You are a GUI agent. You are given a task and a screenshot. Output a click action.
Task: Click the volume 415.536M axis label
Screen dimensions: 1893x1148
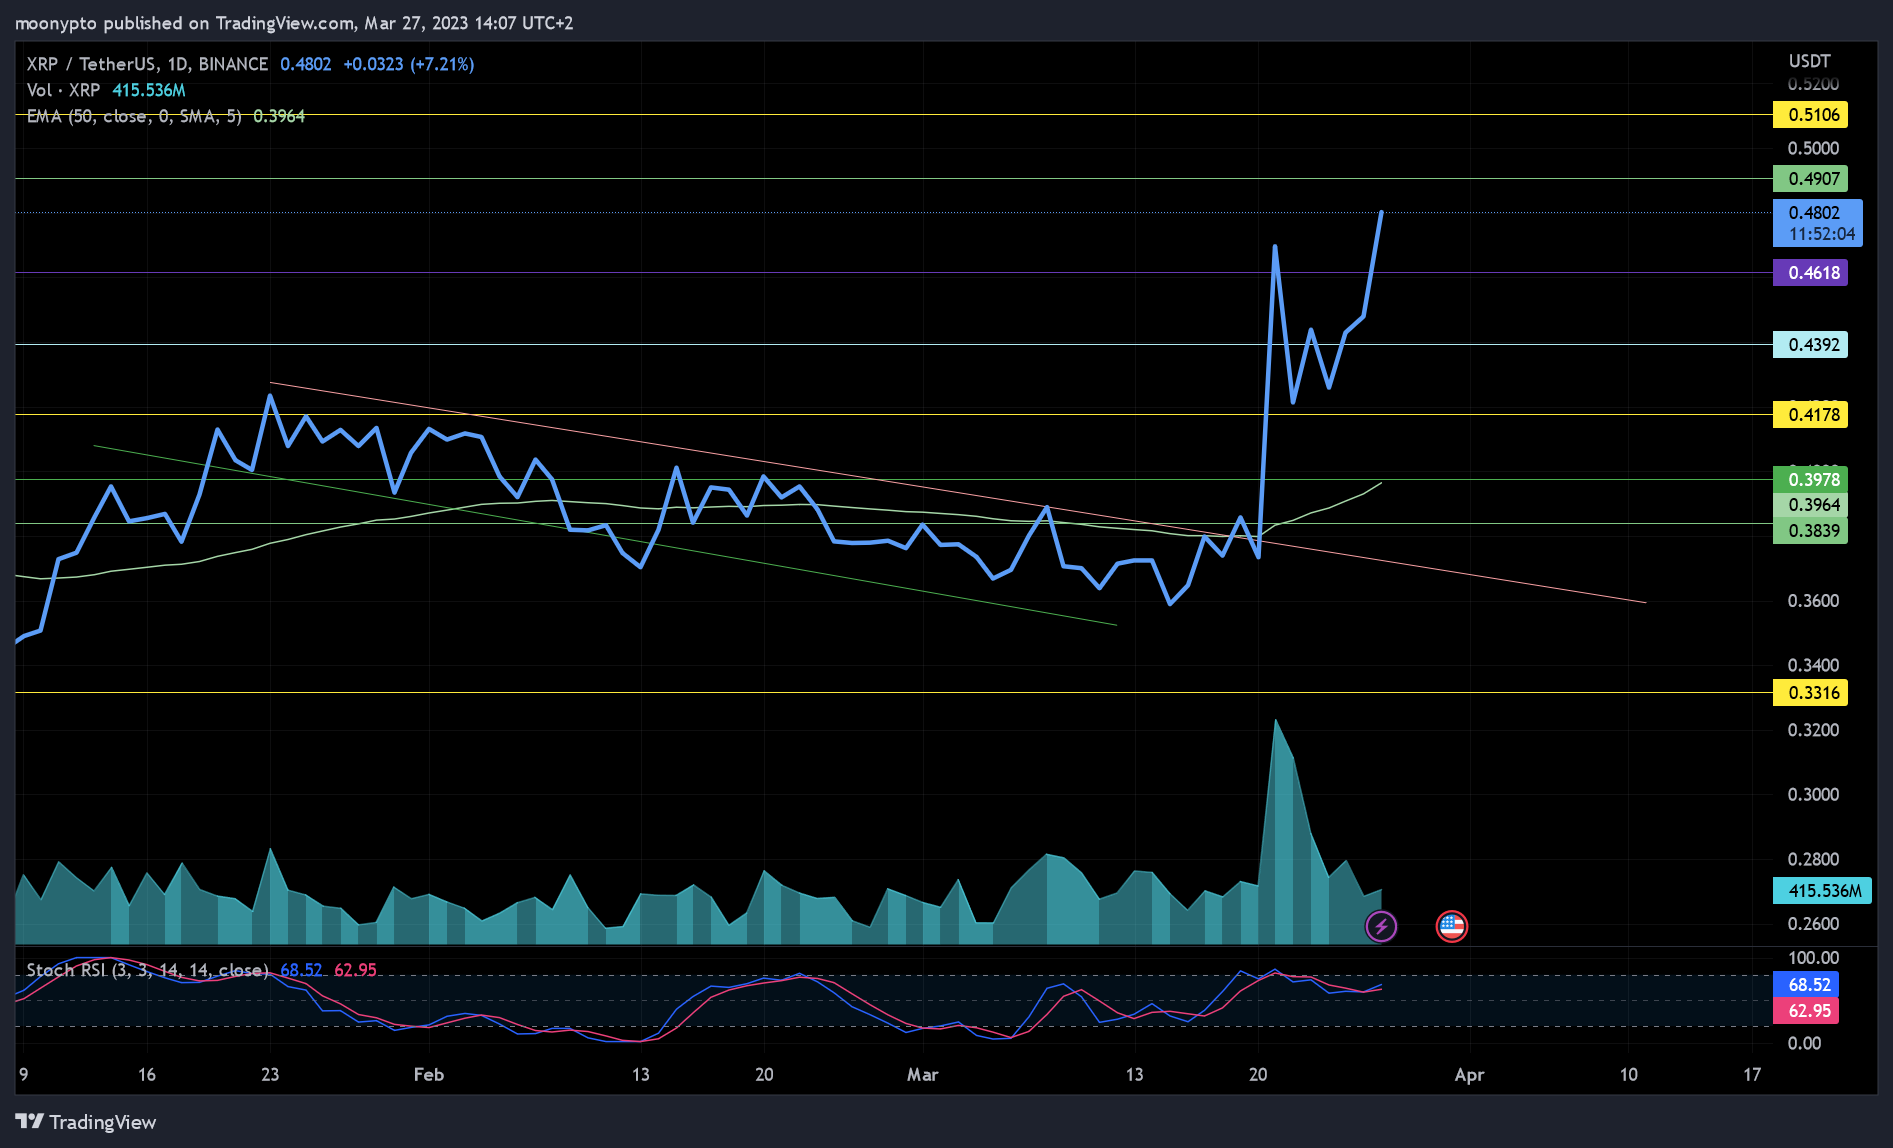[1822, 890]
